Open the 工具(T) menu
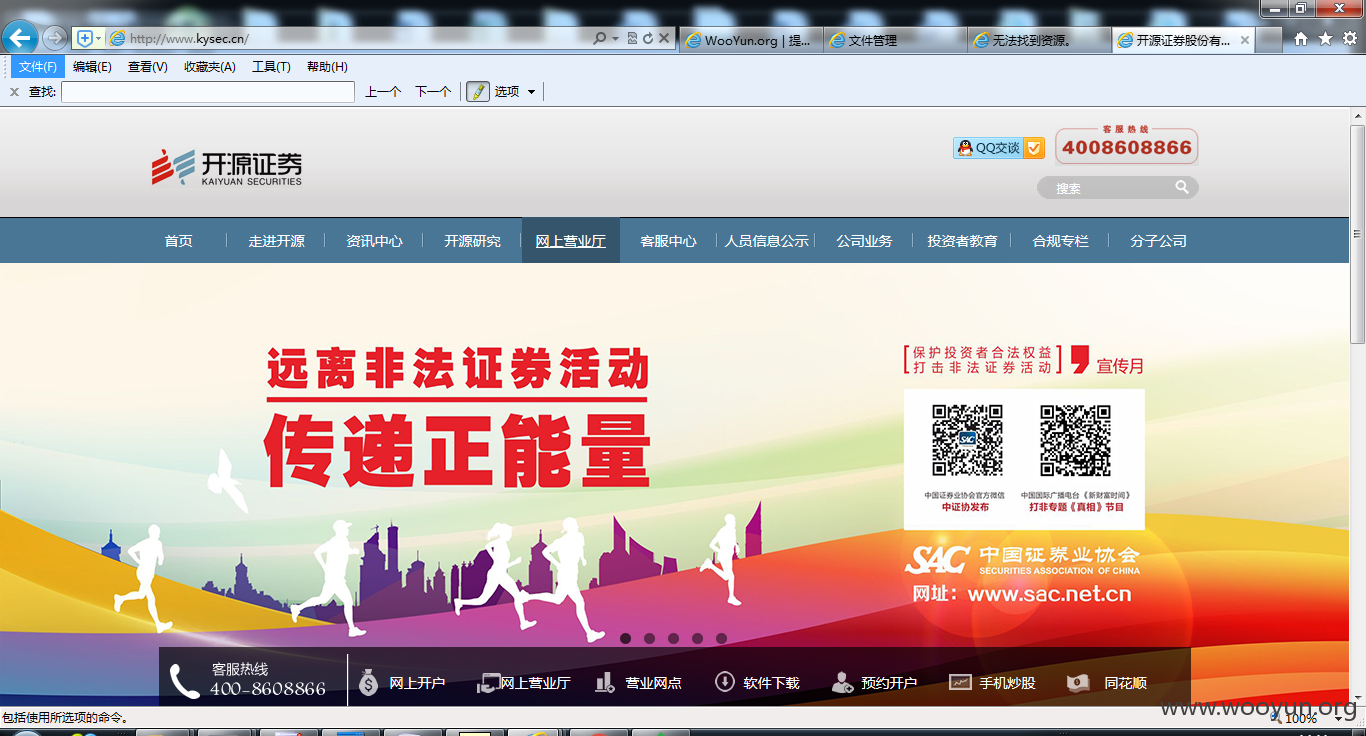This screenshot has width=1366, height=736. pyautogui.click(x=271, y=66)
